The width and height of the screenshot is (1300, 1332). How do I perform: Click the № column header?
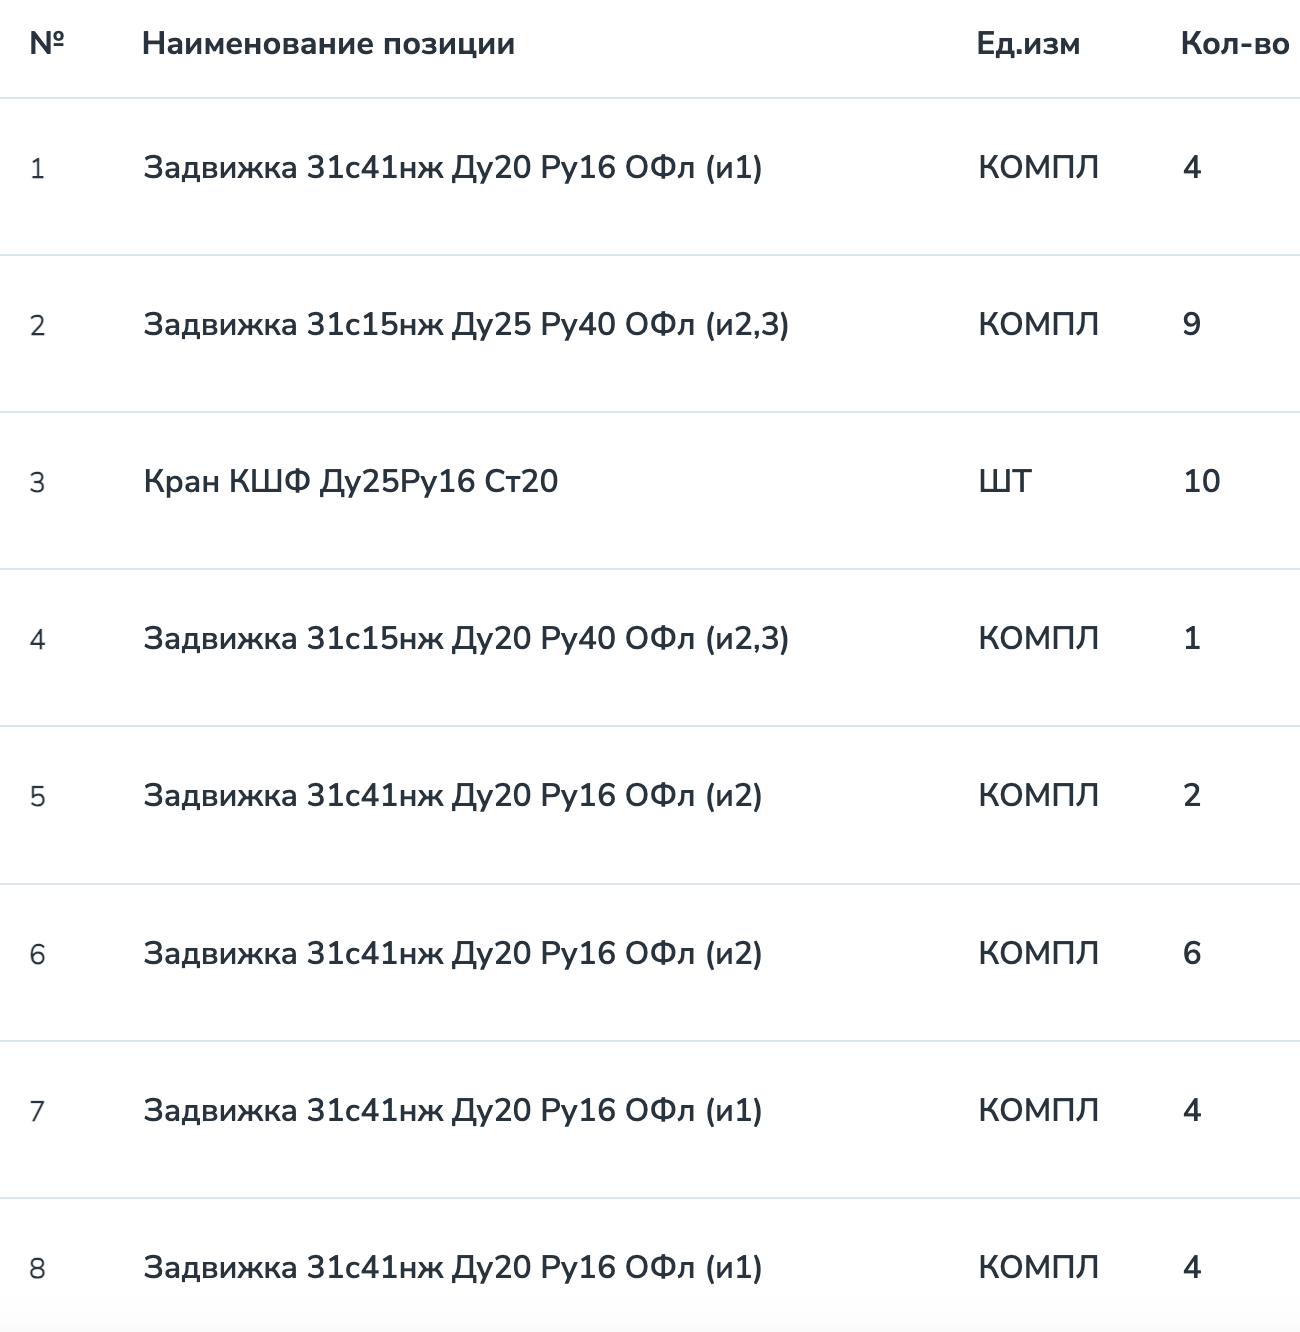[47, 44]
